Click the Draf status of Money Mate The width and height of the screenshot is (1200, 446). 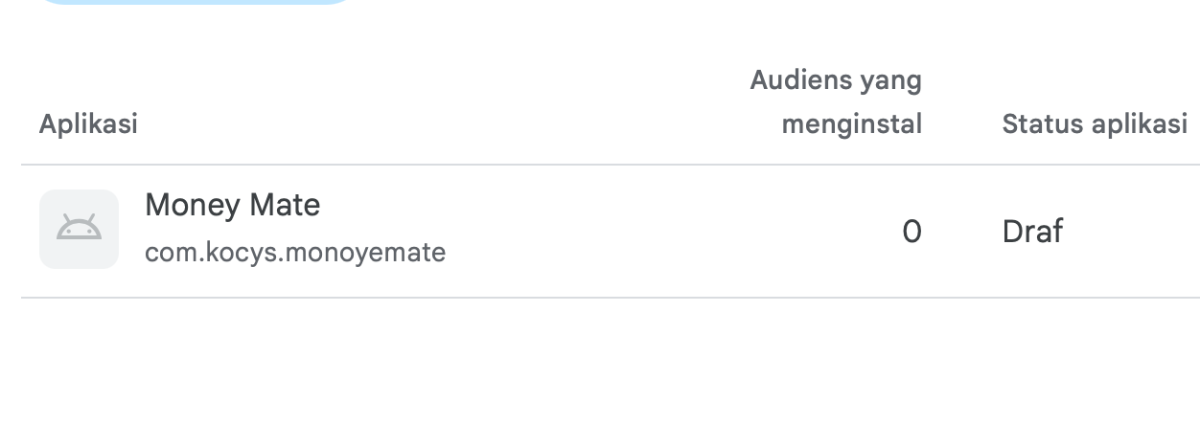[x=1032, y=232]
